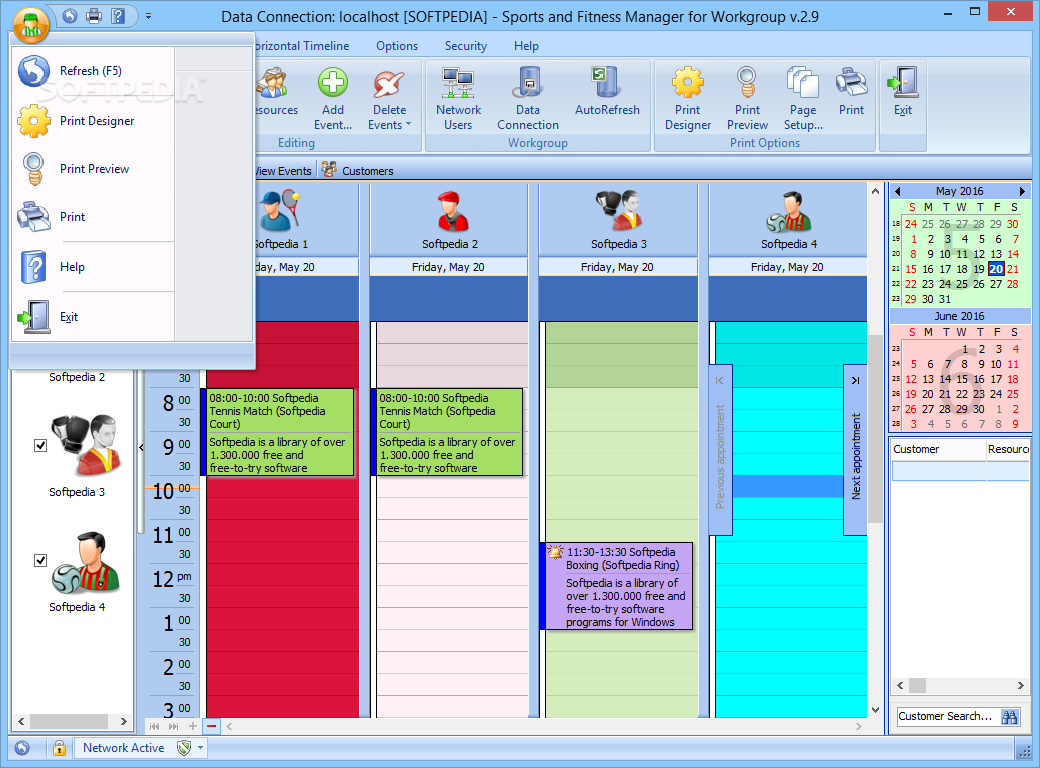Open Page Setup from ribbon
This screenshot has height=768, width=1040.
pos(803,98)
